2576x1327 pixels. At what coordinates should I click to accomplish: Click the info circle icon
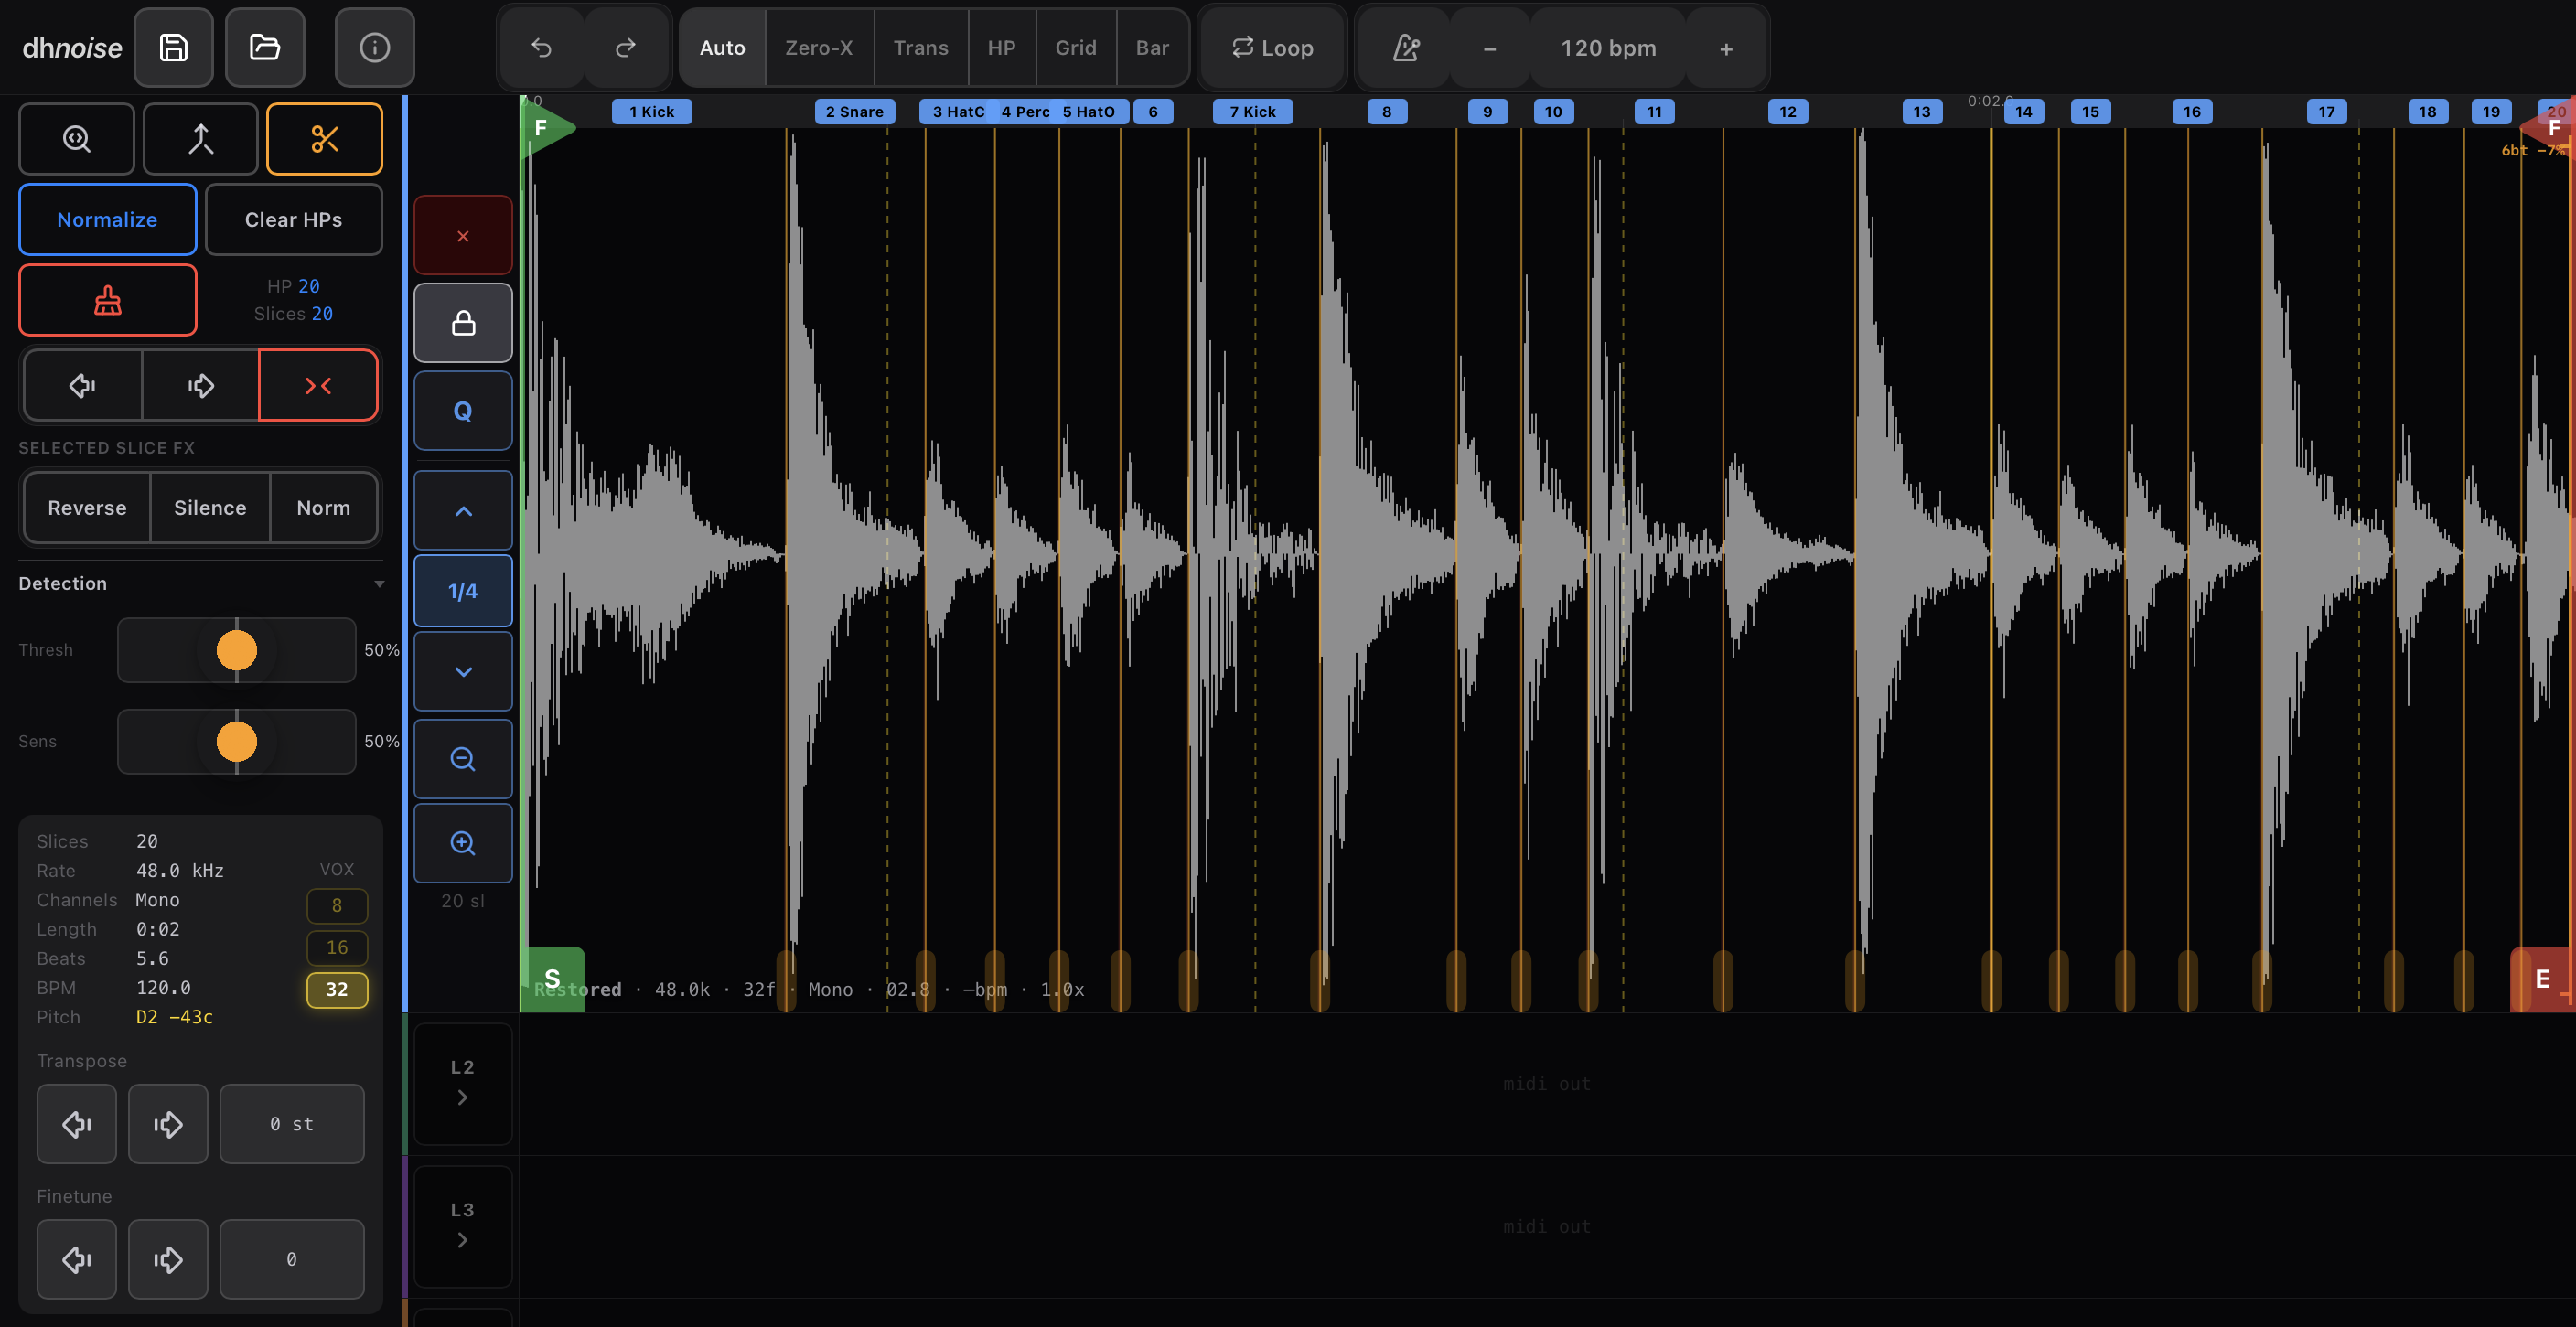[374, 47]
